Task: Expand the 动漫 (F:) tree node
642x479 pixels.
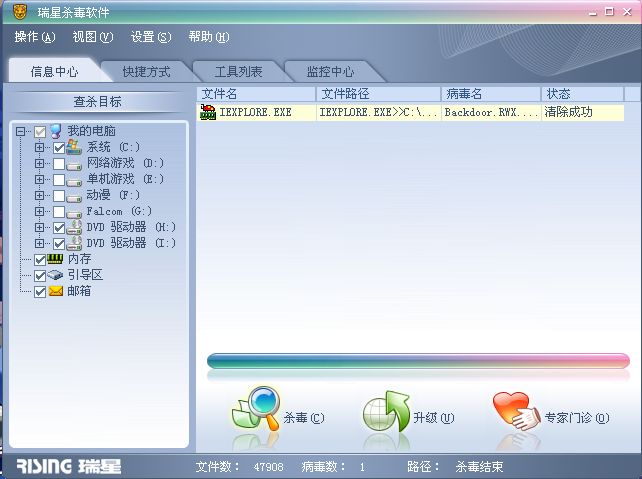Action: pos(39,195)
